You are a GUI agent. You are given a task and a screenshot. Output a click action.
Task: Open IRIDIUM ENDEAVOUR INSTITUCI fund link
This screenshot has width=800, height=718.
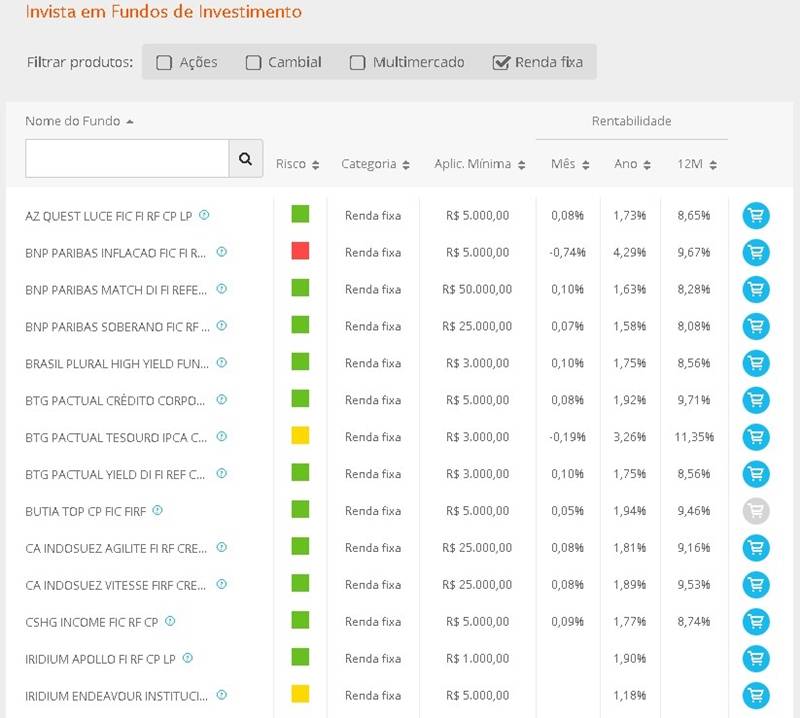tap(116, 696)
